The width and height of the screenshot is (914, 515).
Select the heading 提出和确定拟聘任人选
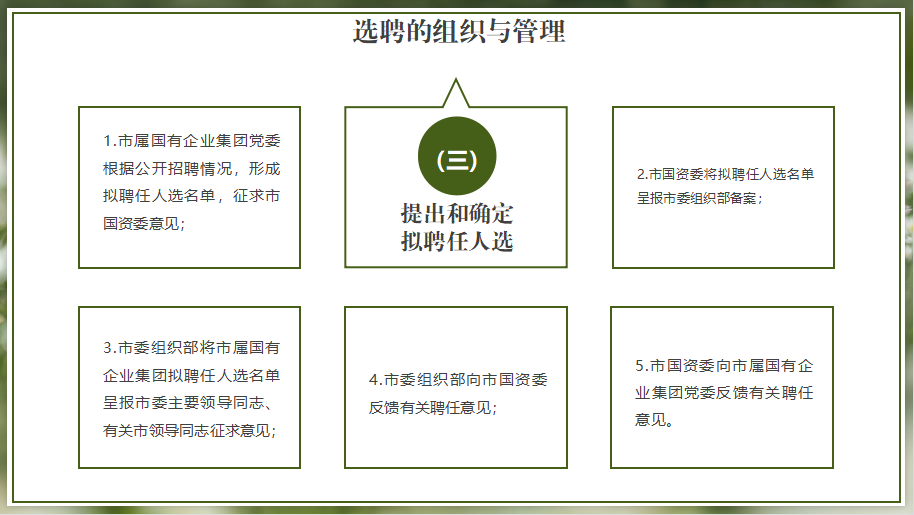[x=457, y=227]
